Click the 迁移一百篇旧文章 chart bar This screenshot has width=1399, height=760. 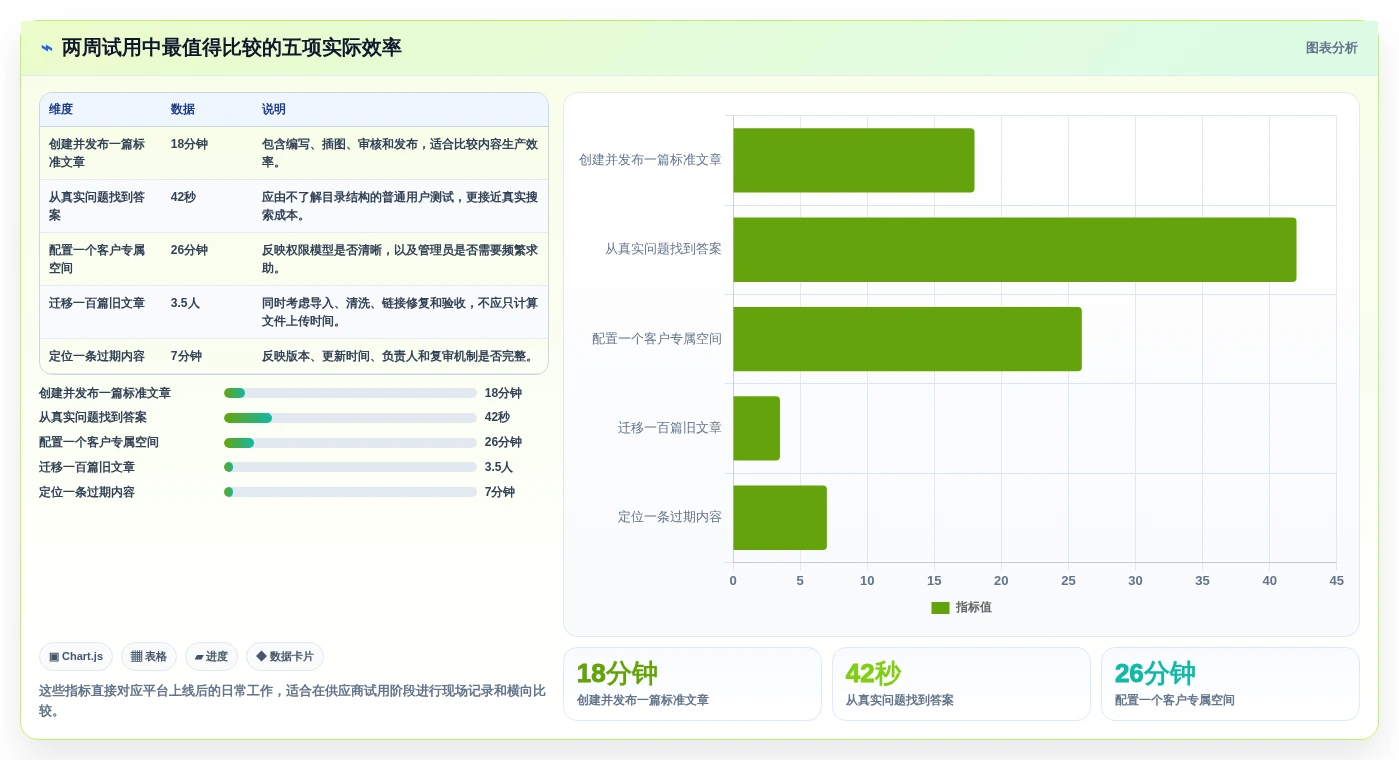pyautogui.click(x=756, y=428)
